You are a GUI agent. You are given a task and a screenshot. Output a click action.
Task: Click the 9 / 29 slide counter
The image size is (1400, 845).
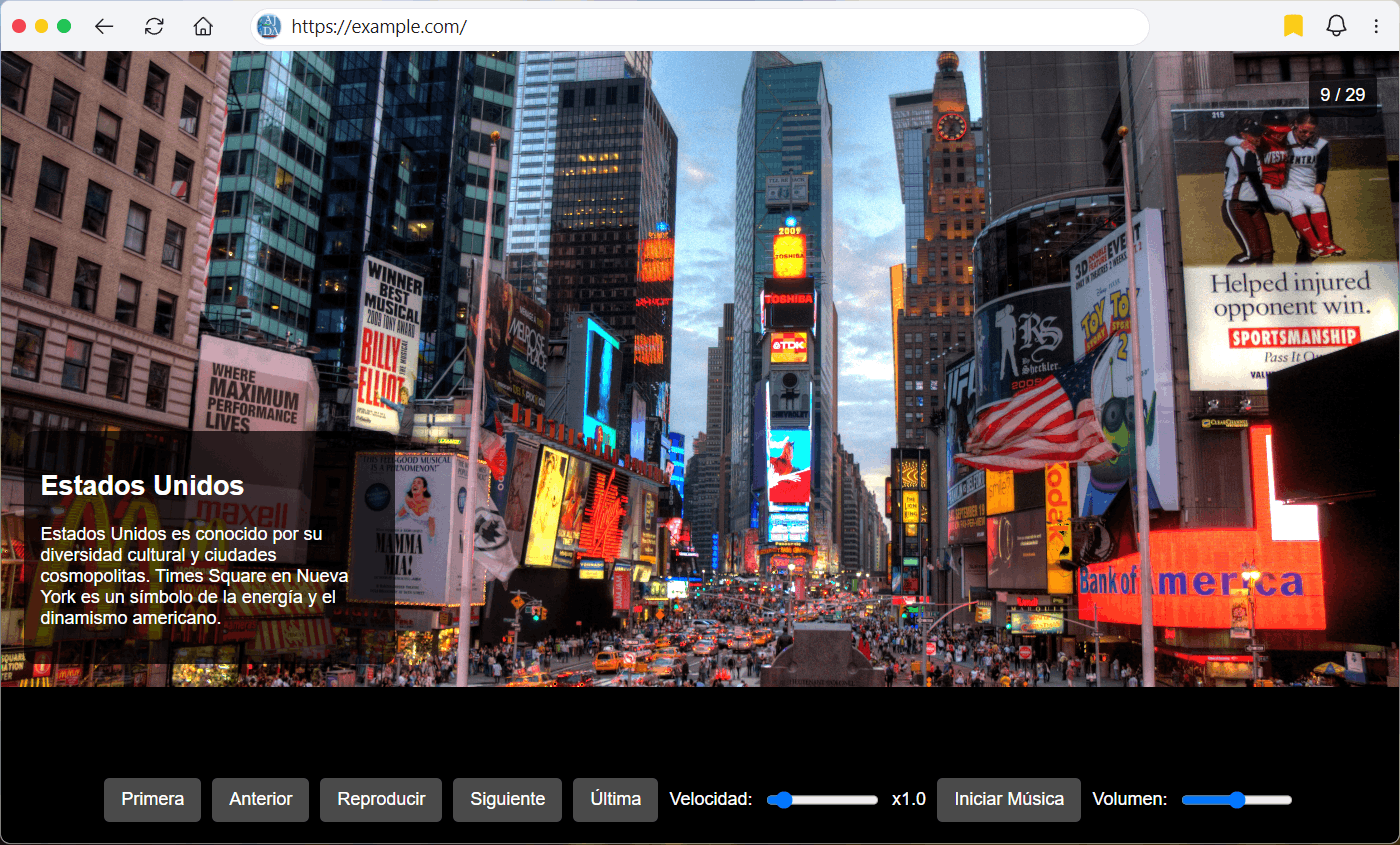coord(1343,95)
